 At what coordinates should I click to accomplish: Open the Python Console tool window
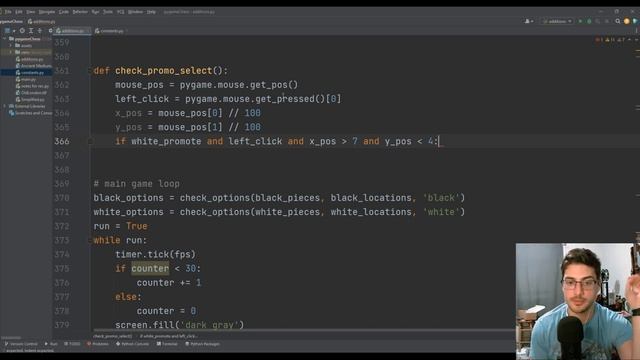point(133,344)
